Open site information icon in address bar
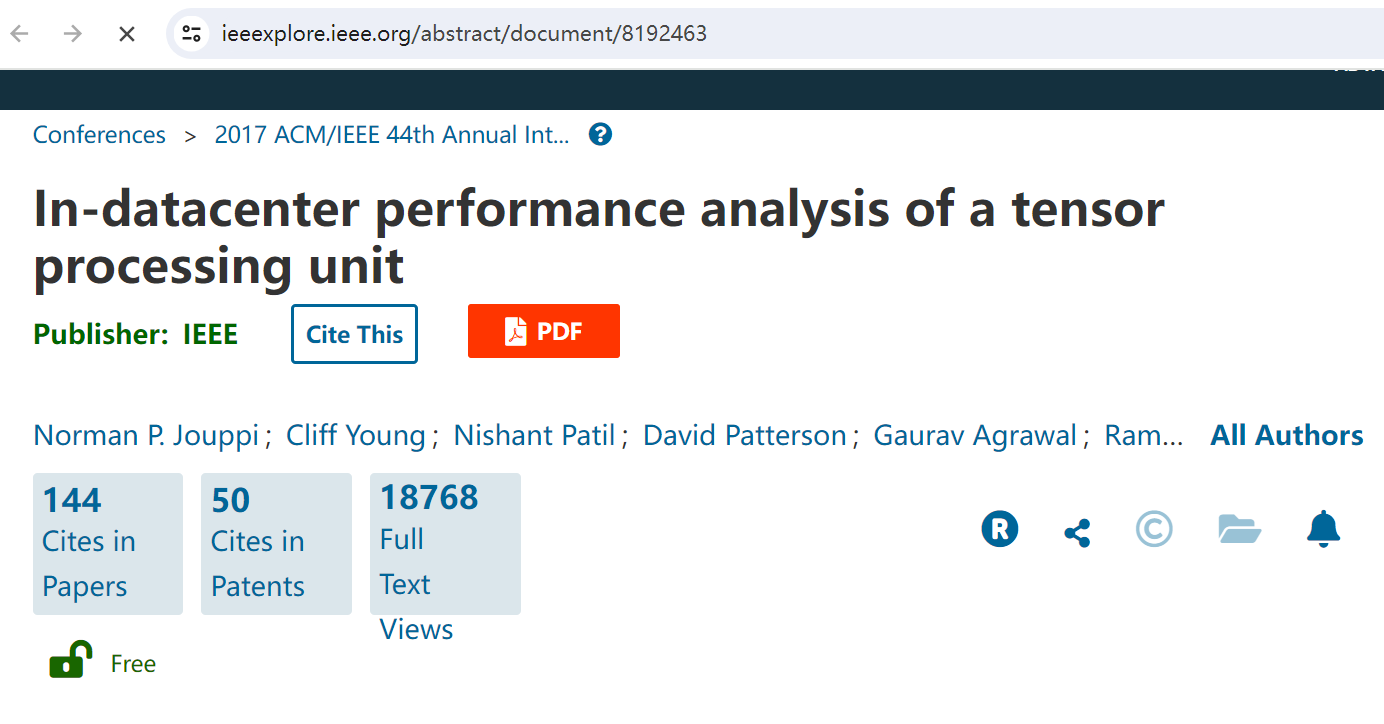Viewport: 1384px width, 724px height. click(191, 34)
